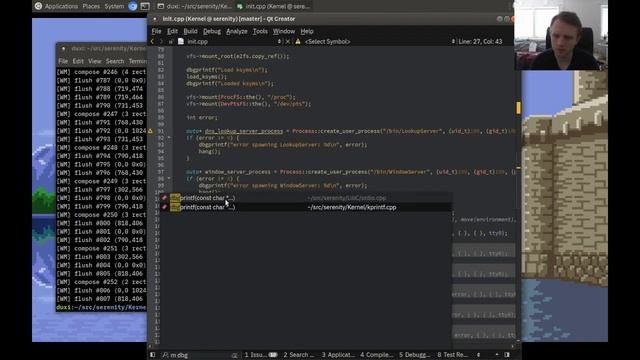Open the Tools menu in Qt Creator
The width and height of the screenshot is (640, 360).
coord(260,31)
